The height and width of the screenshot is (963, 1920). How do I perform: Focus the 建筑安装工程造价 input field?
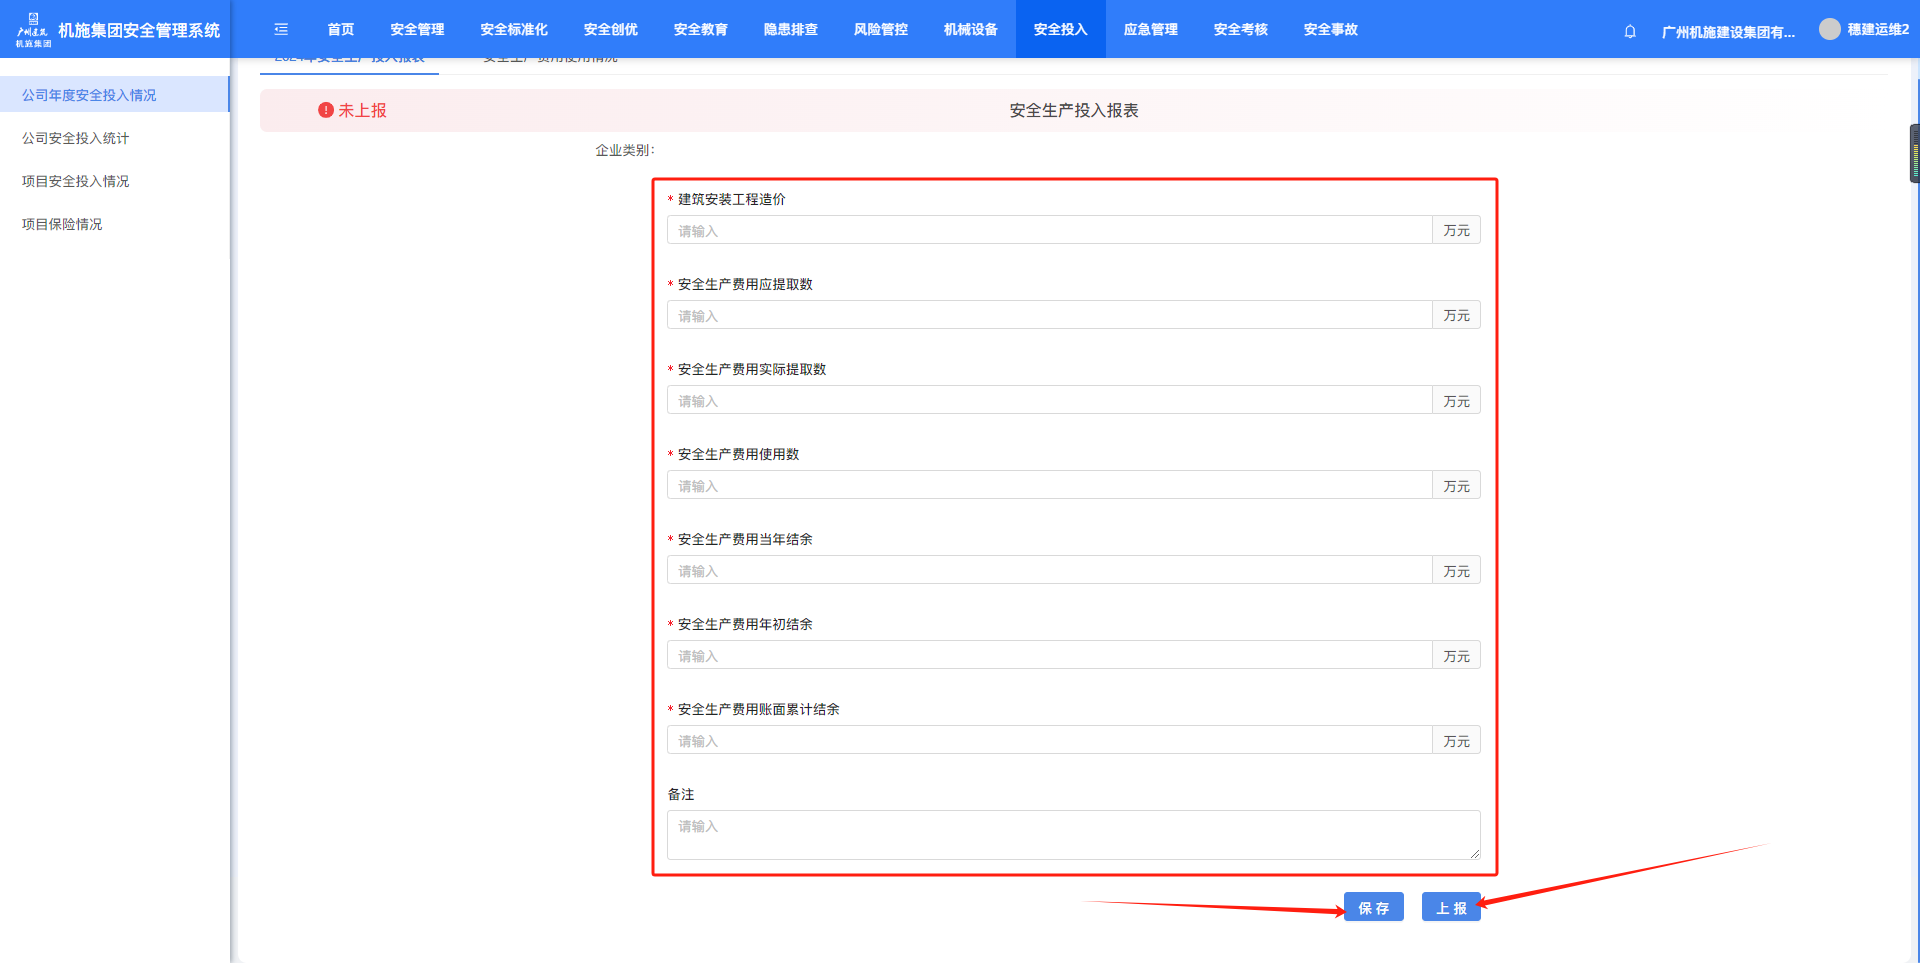1049,231
